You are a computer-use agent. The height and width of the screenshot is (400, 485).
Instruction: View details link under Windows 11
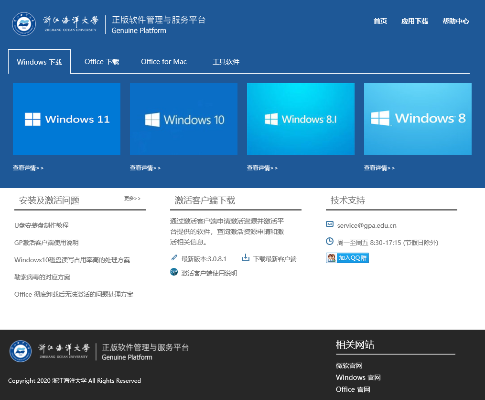[x=28, y=168]
